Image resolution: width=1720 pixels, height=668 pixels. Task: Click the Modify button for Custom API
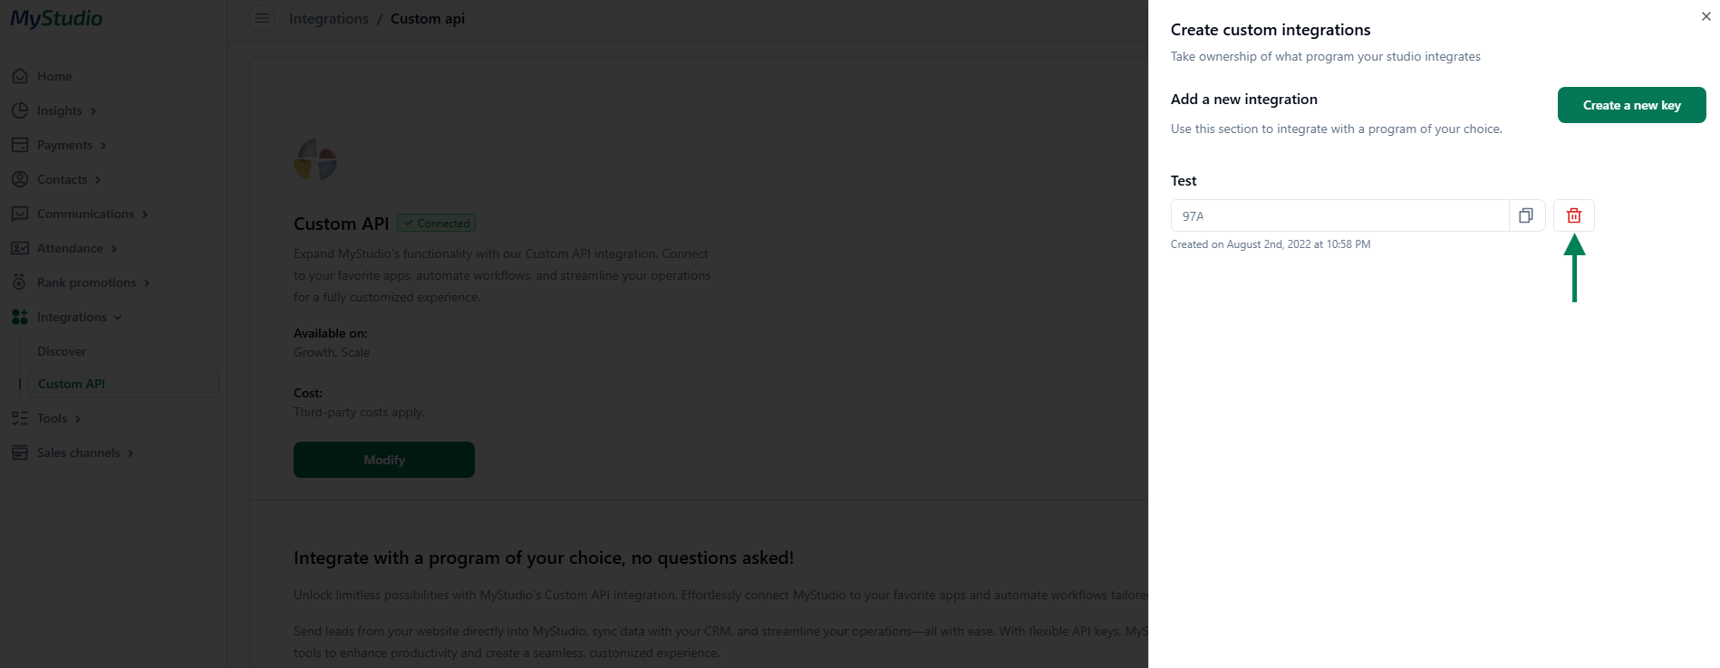(384, 459)
